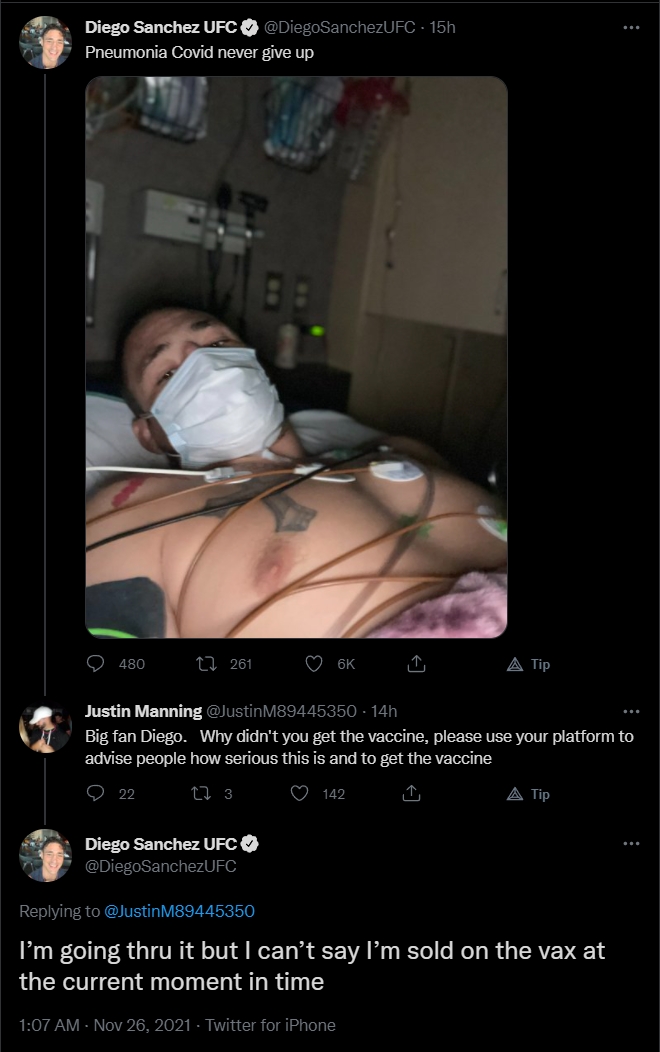Open Justin Manning's profile picture
The image size is (660, 1052).
pos(45,728)
